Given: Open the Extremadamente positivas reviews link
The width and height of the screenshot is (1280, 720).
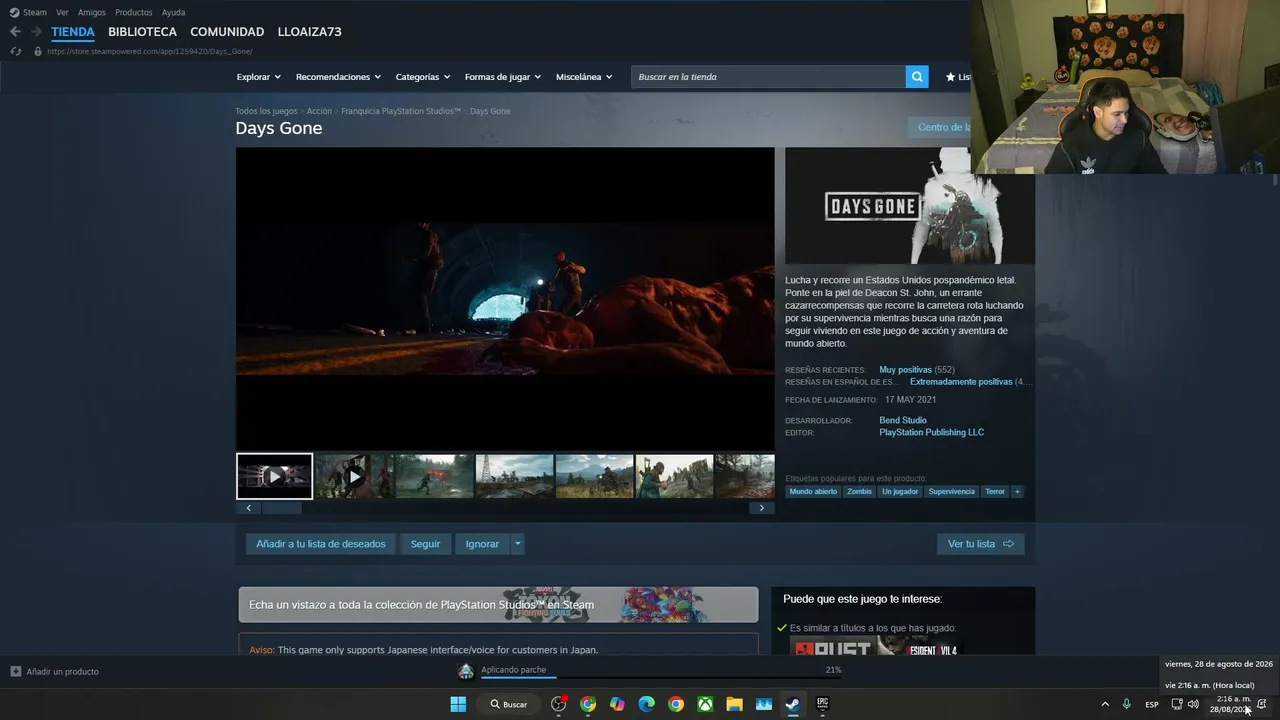Looking at the screenshot, I should [x=961, y=382].
